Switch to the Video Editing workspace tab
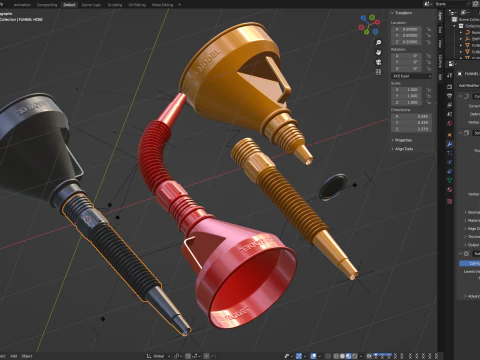 [162, 5]
